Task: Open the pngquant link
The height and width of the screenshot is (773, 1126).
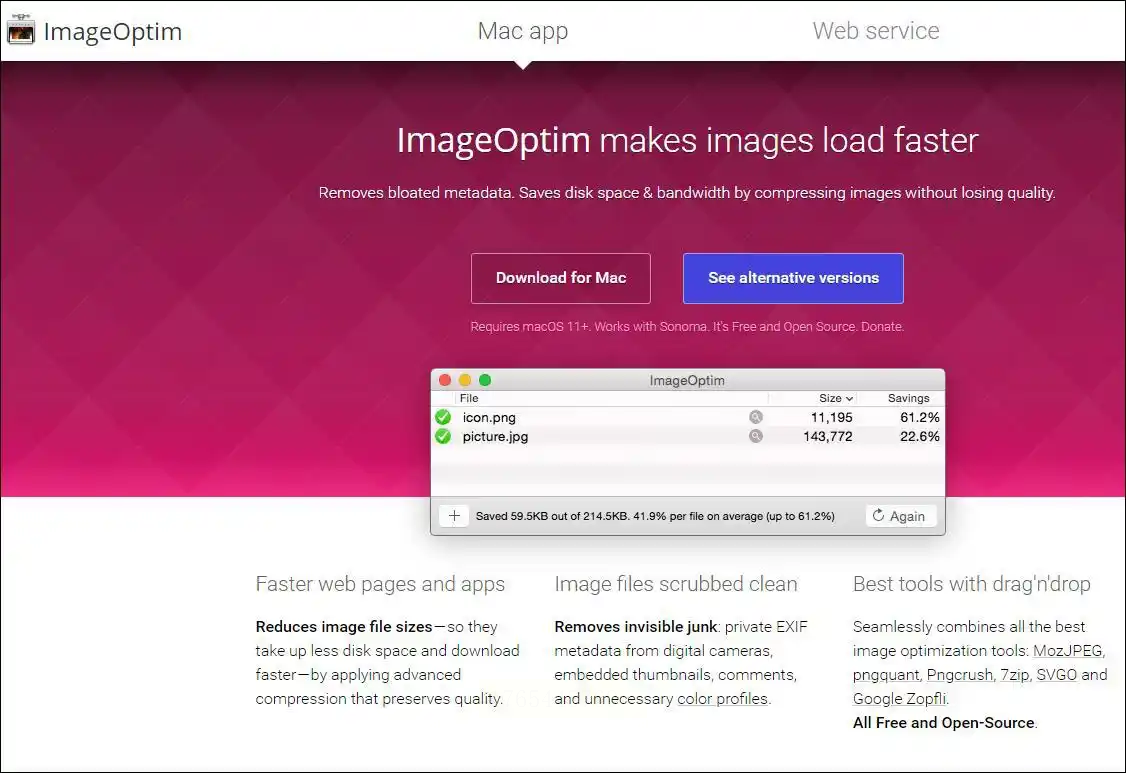Action: click(886, 675)
